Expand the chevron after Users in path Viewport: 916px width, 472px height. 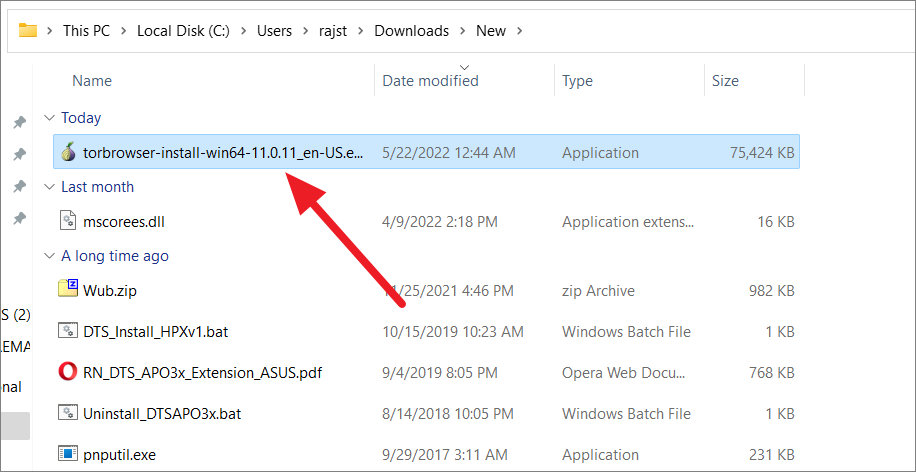click(305, 31)
